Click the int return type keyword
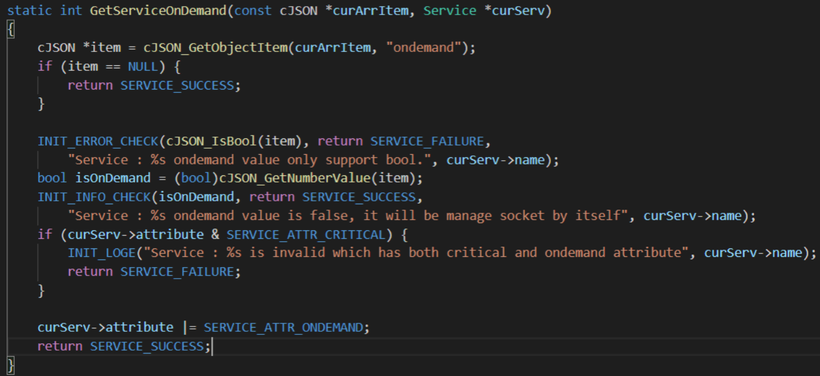 click(x=71, y=10)
